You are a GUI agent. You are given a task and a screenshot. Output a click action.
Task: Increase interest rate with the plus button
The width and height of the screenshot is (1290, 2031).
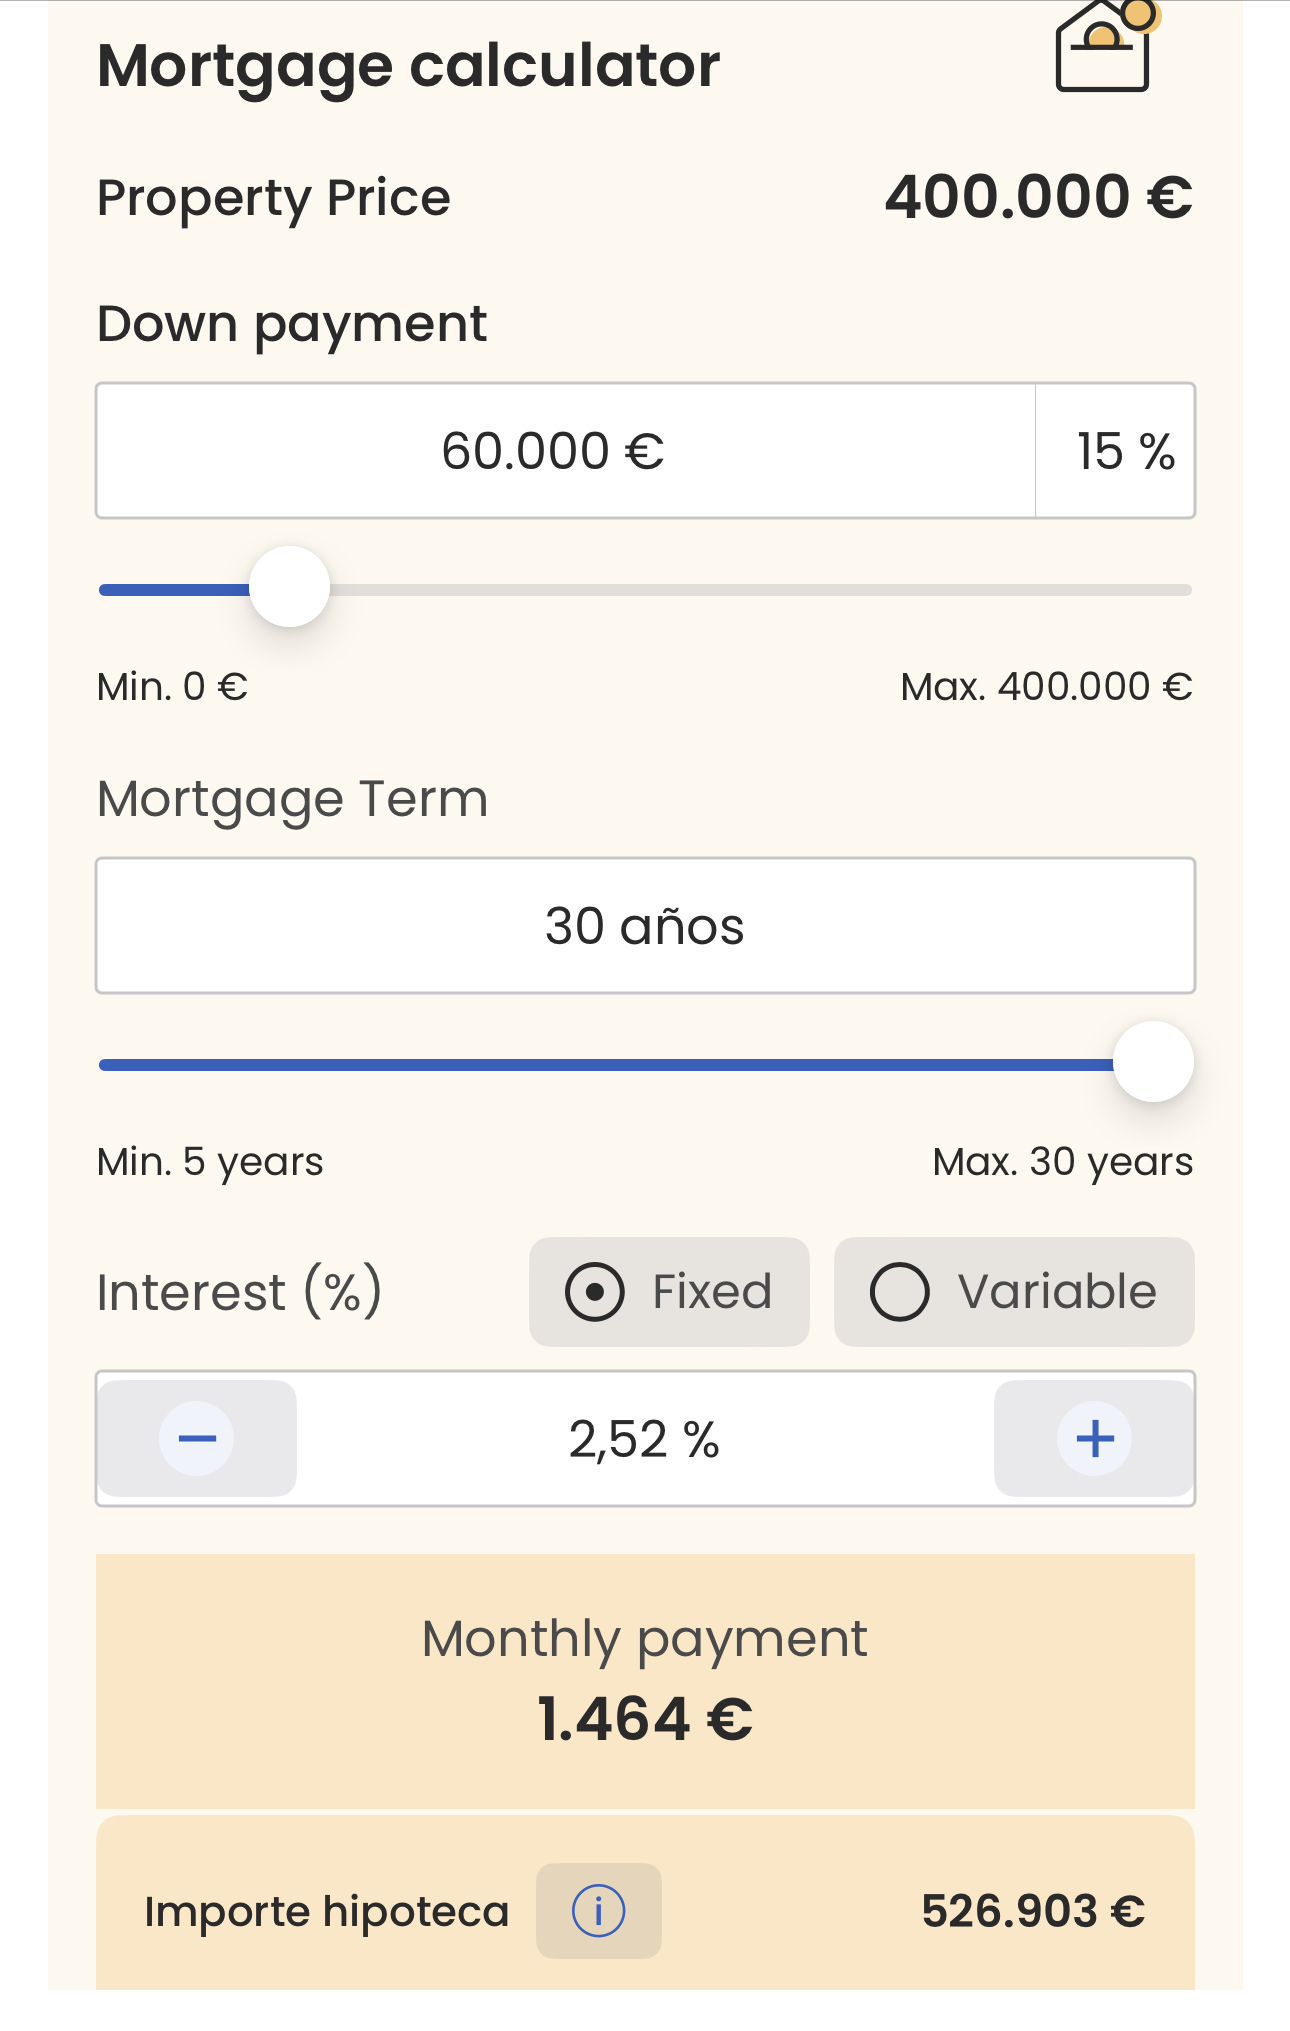pos(1094,1438)
